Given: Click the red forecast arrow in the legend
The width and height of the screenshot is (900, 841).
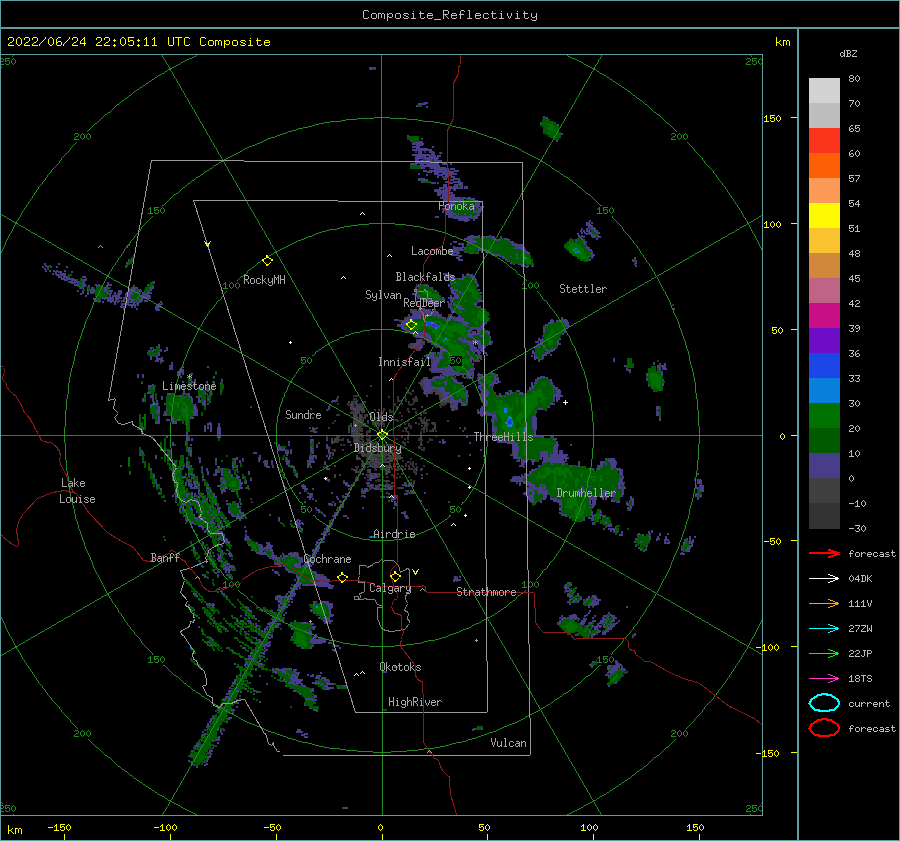Looking at the screenshot, I should 824,553.
